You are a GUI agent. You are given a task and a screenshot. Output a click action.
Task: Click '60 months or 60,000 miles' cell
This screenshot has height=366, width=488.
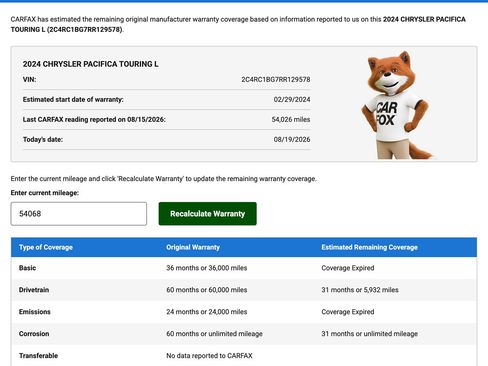click(x=207, y=290)
